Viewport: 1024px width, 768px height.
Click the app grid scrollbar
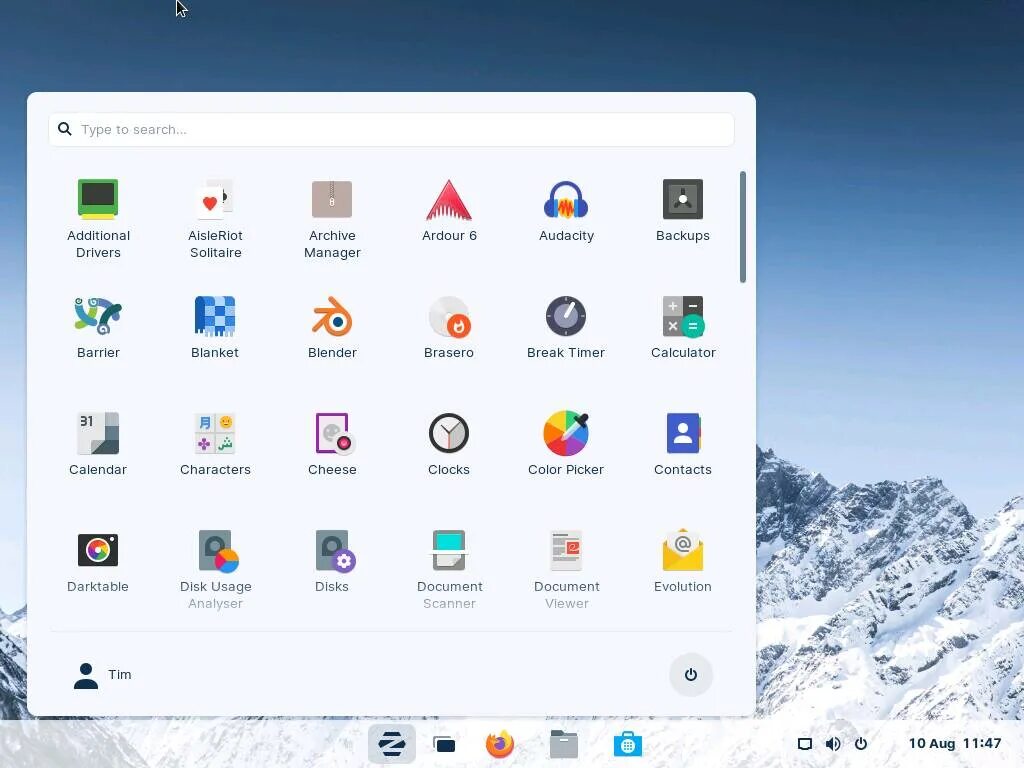[743, 227]
